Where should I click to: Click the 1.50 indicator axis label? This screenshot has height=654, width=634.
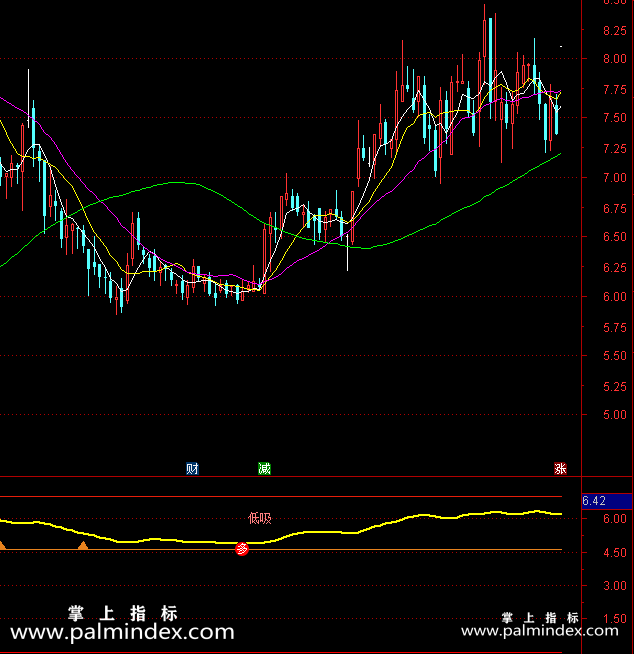click(614, 619)
